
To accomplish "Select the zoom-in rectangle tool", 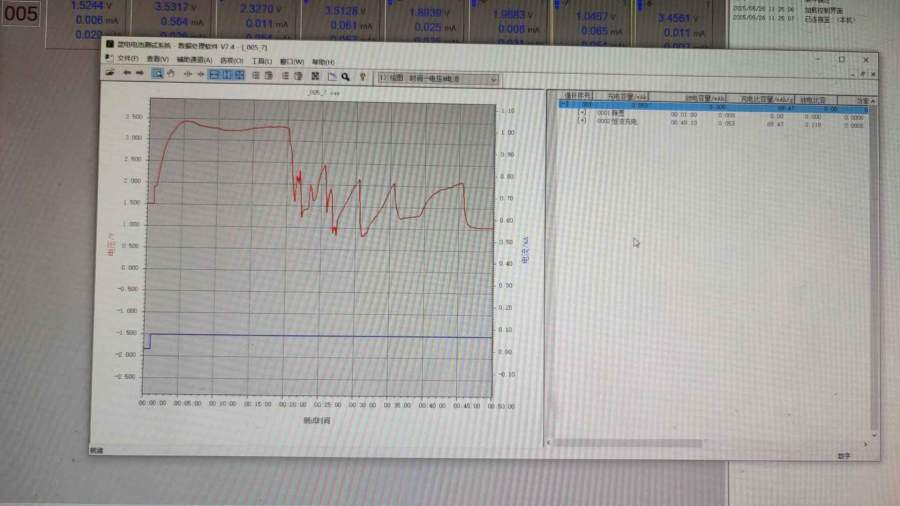I will 158,75.
